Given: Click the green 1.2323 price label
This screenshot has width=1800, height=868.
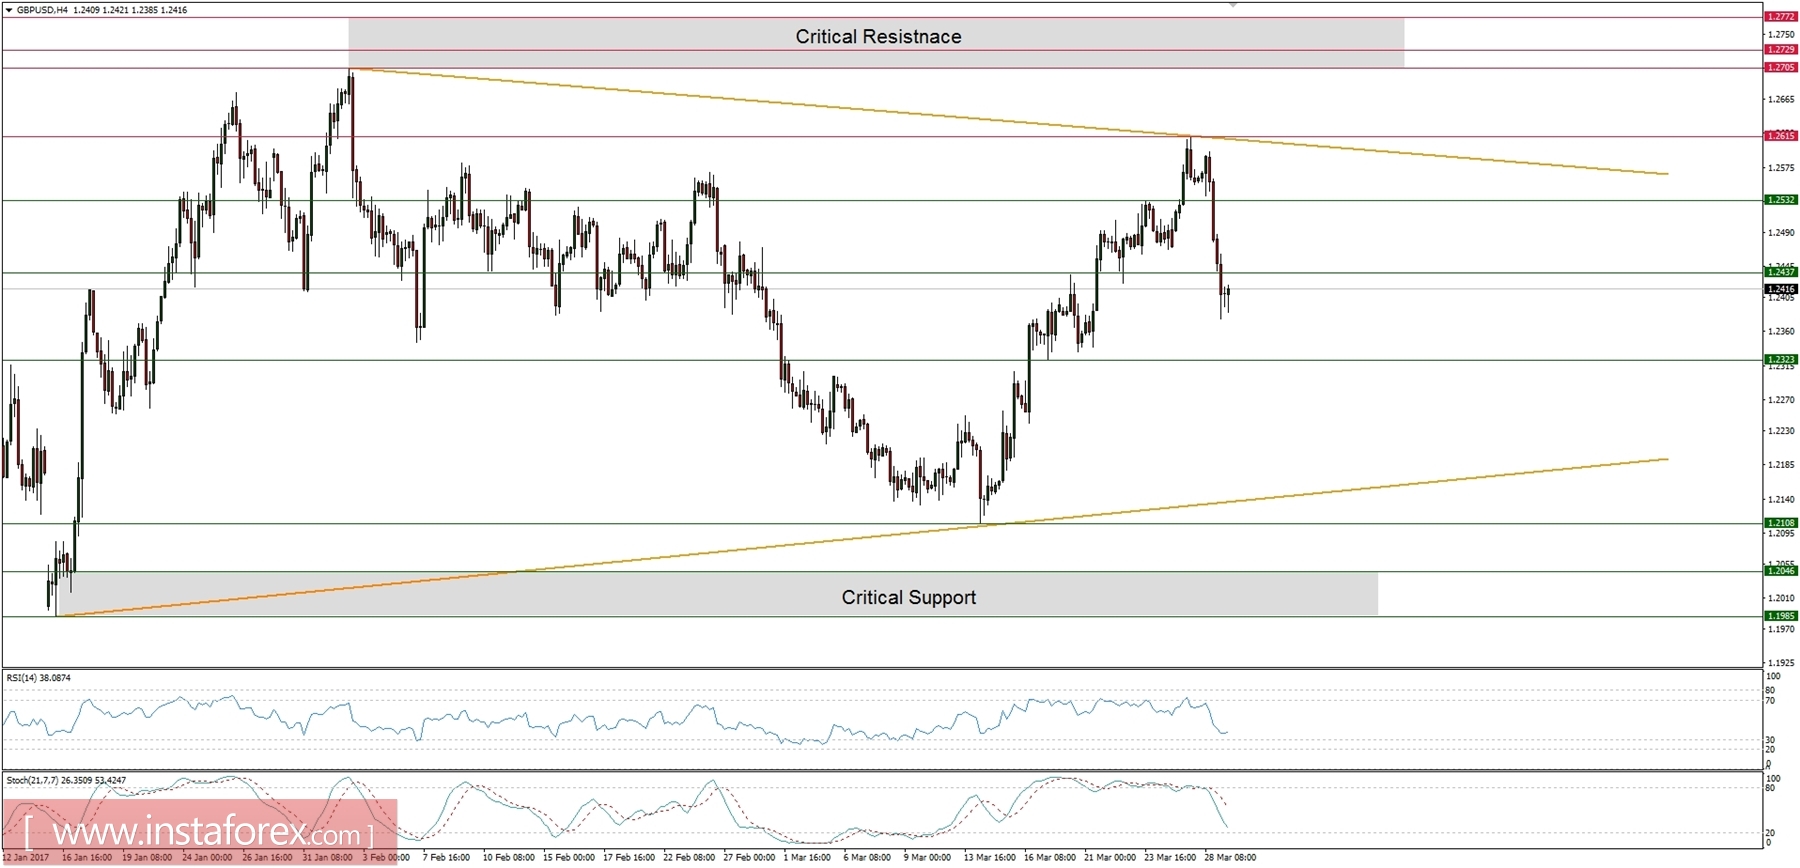Looking at the screenshot, I should pos(1780,359).
